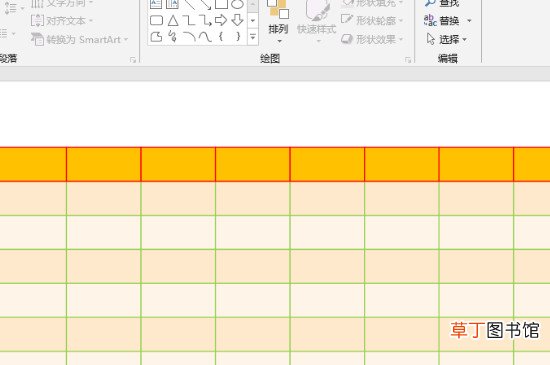550x365 pixels.
Task: Click the first orange header table cell
Action: coord(33,164)
